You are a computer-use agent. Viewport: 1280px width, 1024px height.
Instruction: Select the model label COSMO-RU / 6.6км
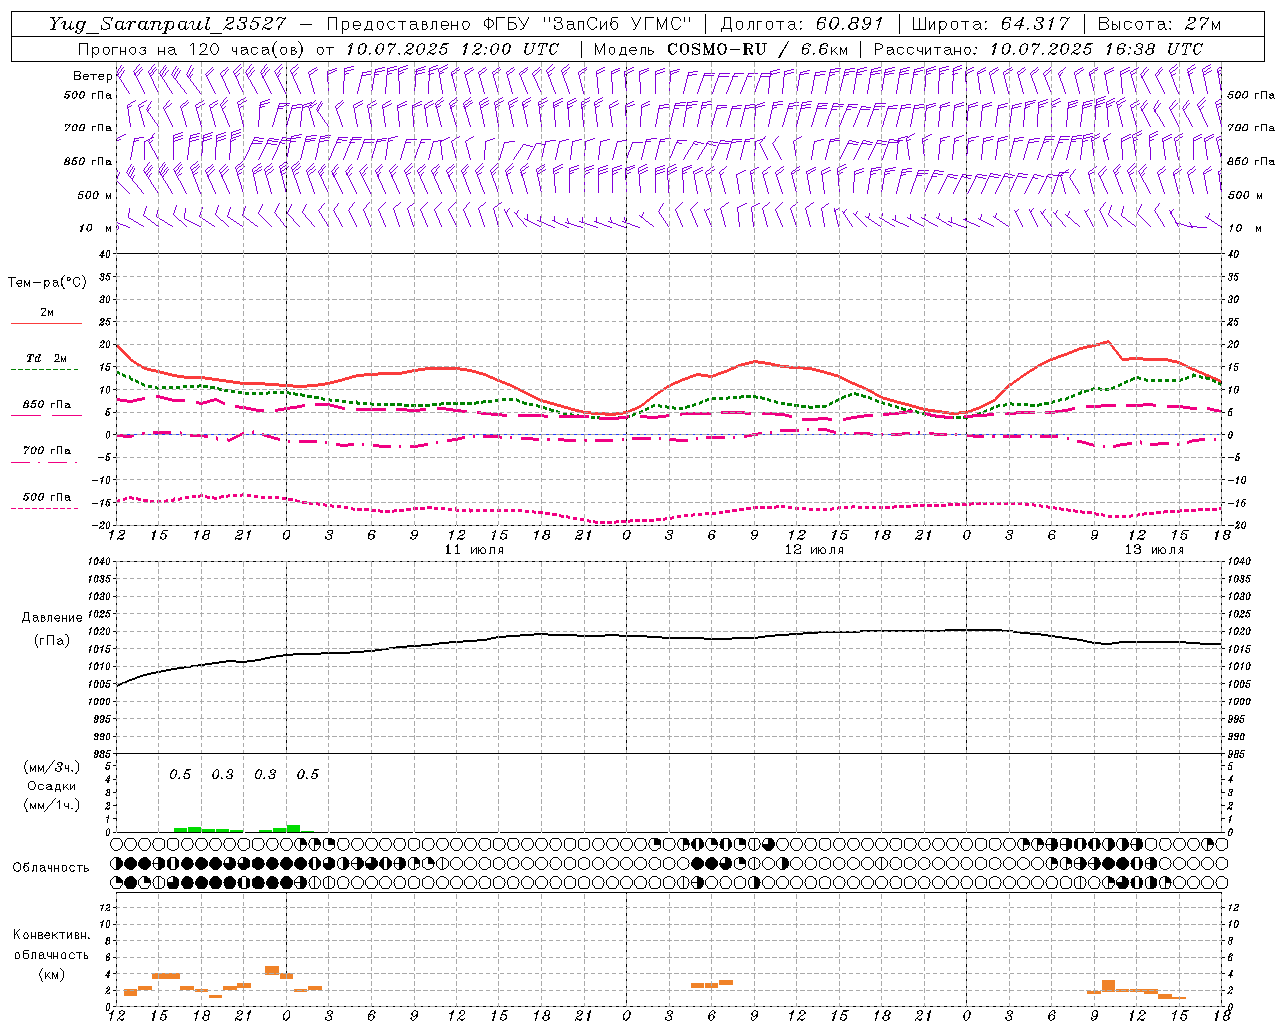coord(757,49)
